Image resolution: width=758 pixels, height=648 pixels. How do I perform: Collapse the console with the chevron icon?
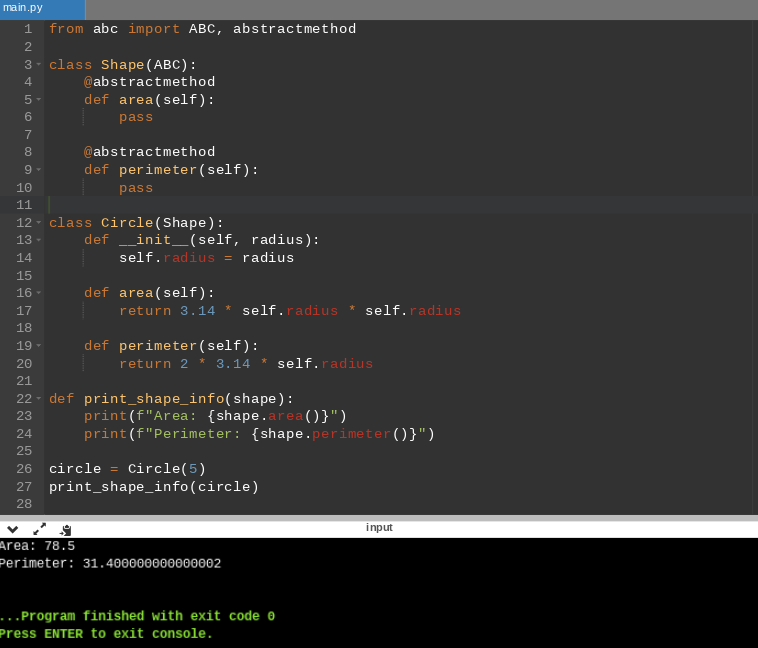[13, 530]
